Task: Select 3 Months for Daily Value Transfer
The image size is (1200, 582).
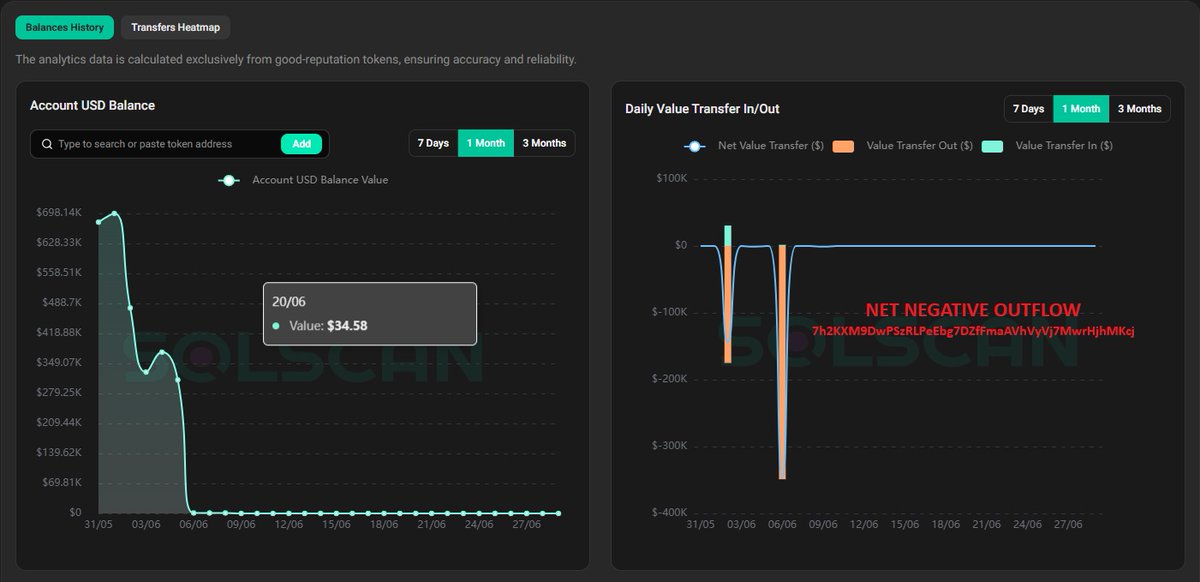Action: (1139, 108)
